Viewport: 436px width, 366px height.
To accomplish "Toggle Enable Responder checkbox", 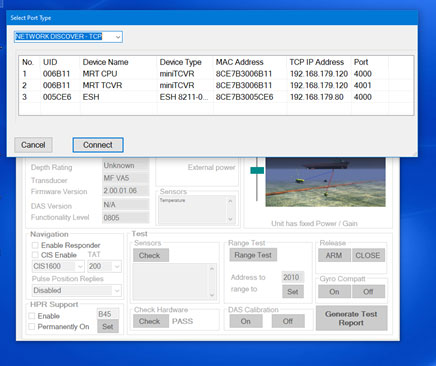I will point(35,245).
